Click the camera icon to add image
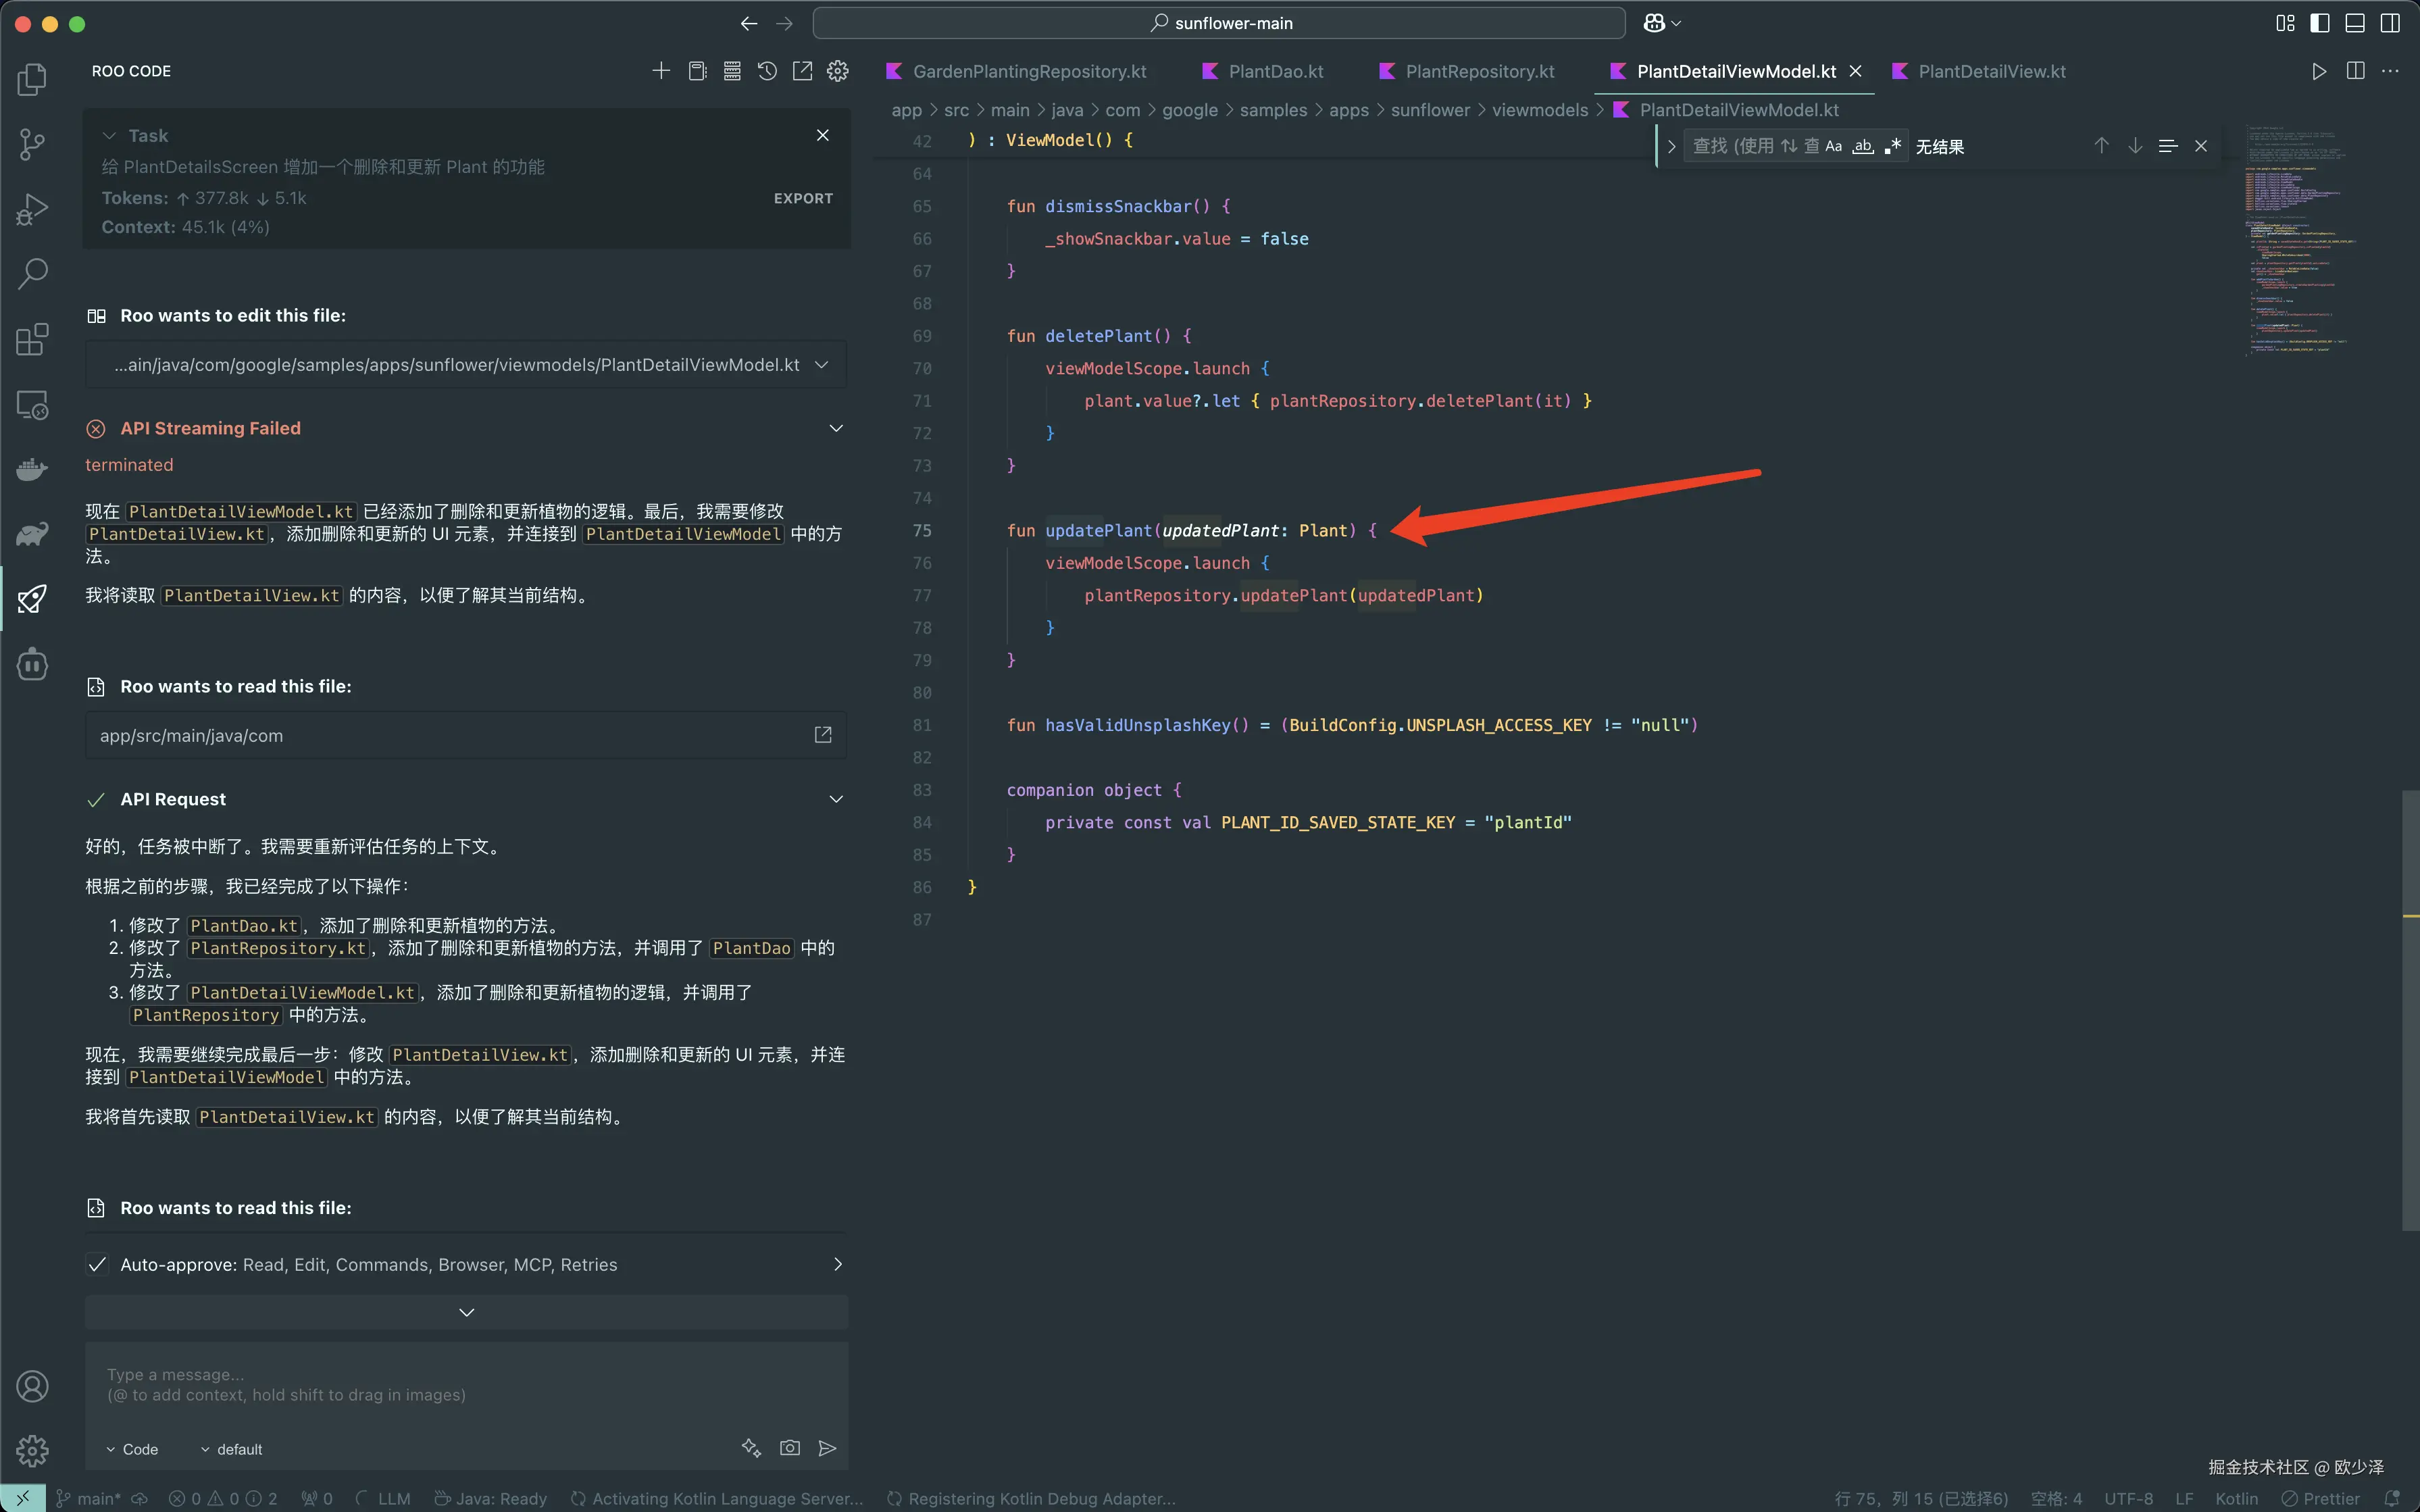The image size is (2420, 1512). pos(790,1448)
